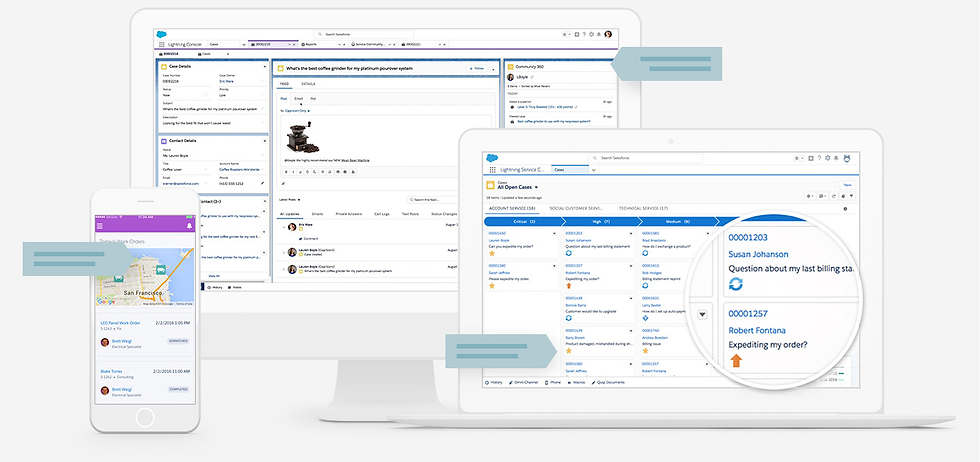Viewport: 980px width, 462px height.
Task: Open the Latest Posts sort dropdown
Action: coord(289,199)
